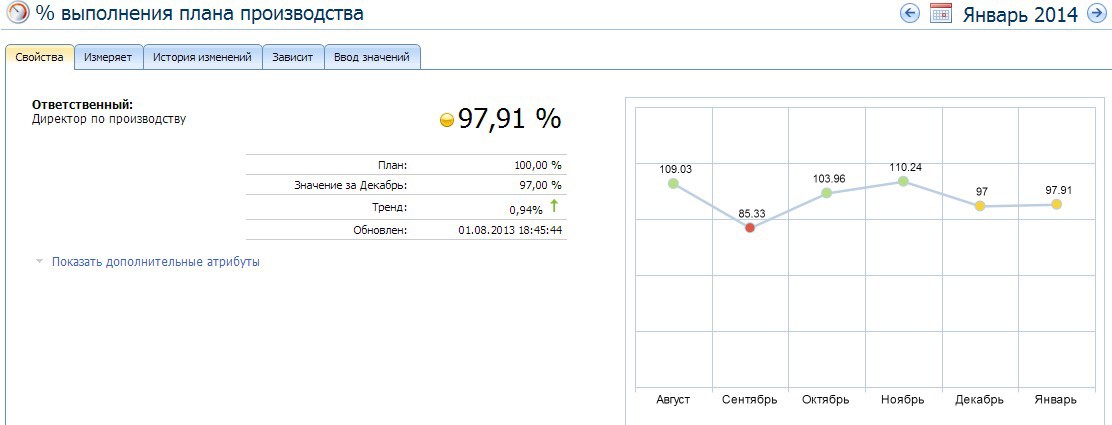Select the Ноябрь chart point 110.24

point(903,181)
